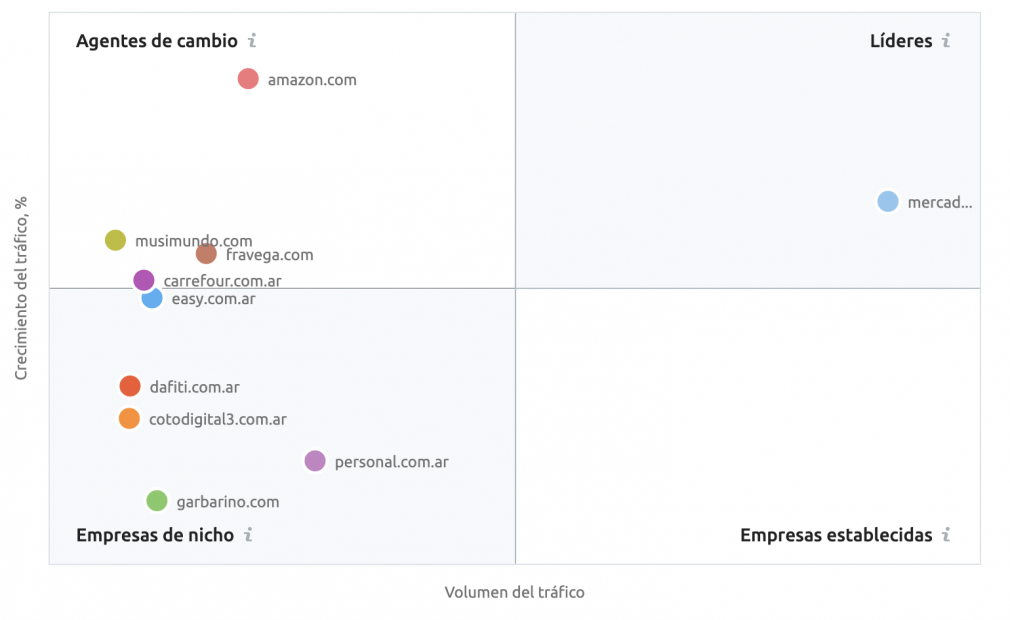Click the garbarino.com text label

[228, 502]
